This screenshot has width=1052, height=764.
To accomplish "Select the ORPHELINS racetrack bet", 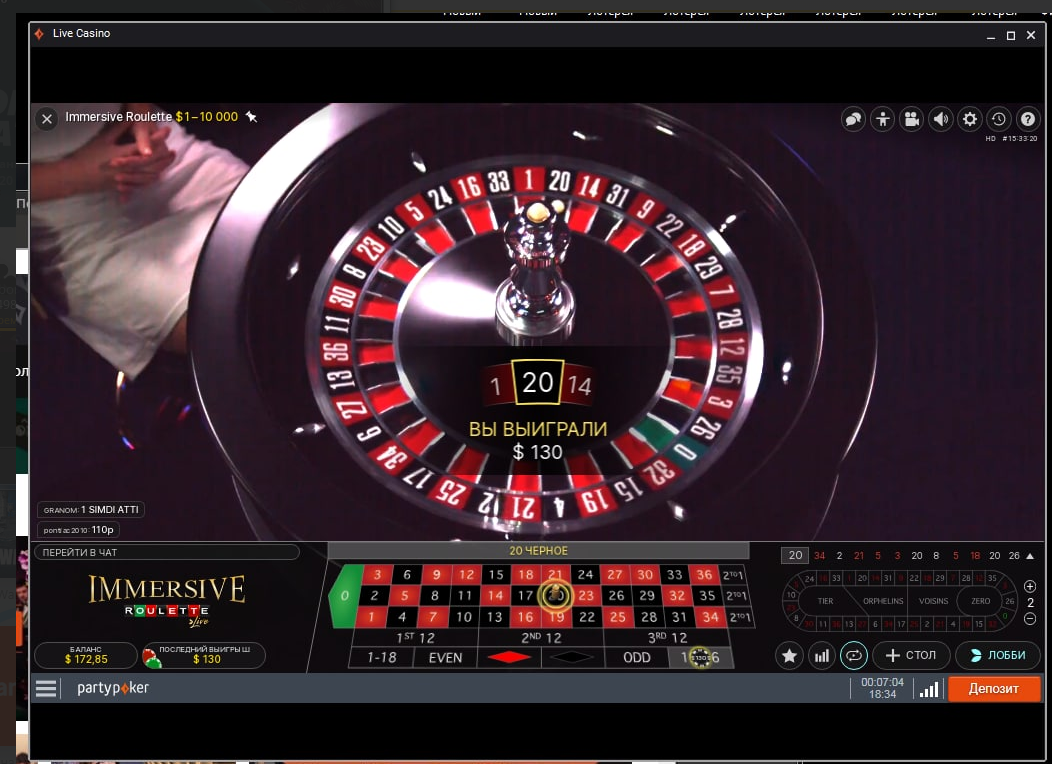I will click(883, 601).
